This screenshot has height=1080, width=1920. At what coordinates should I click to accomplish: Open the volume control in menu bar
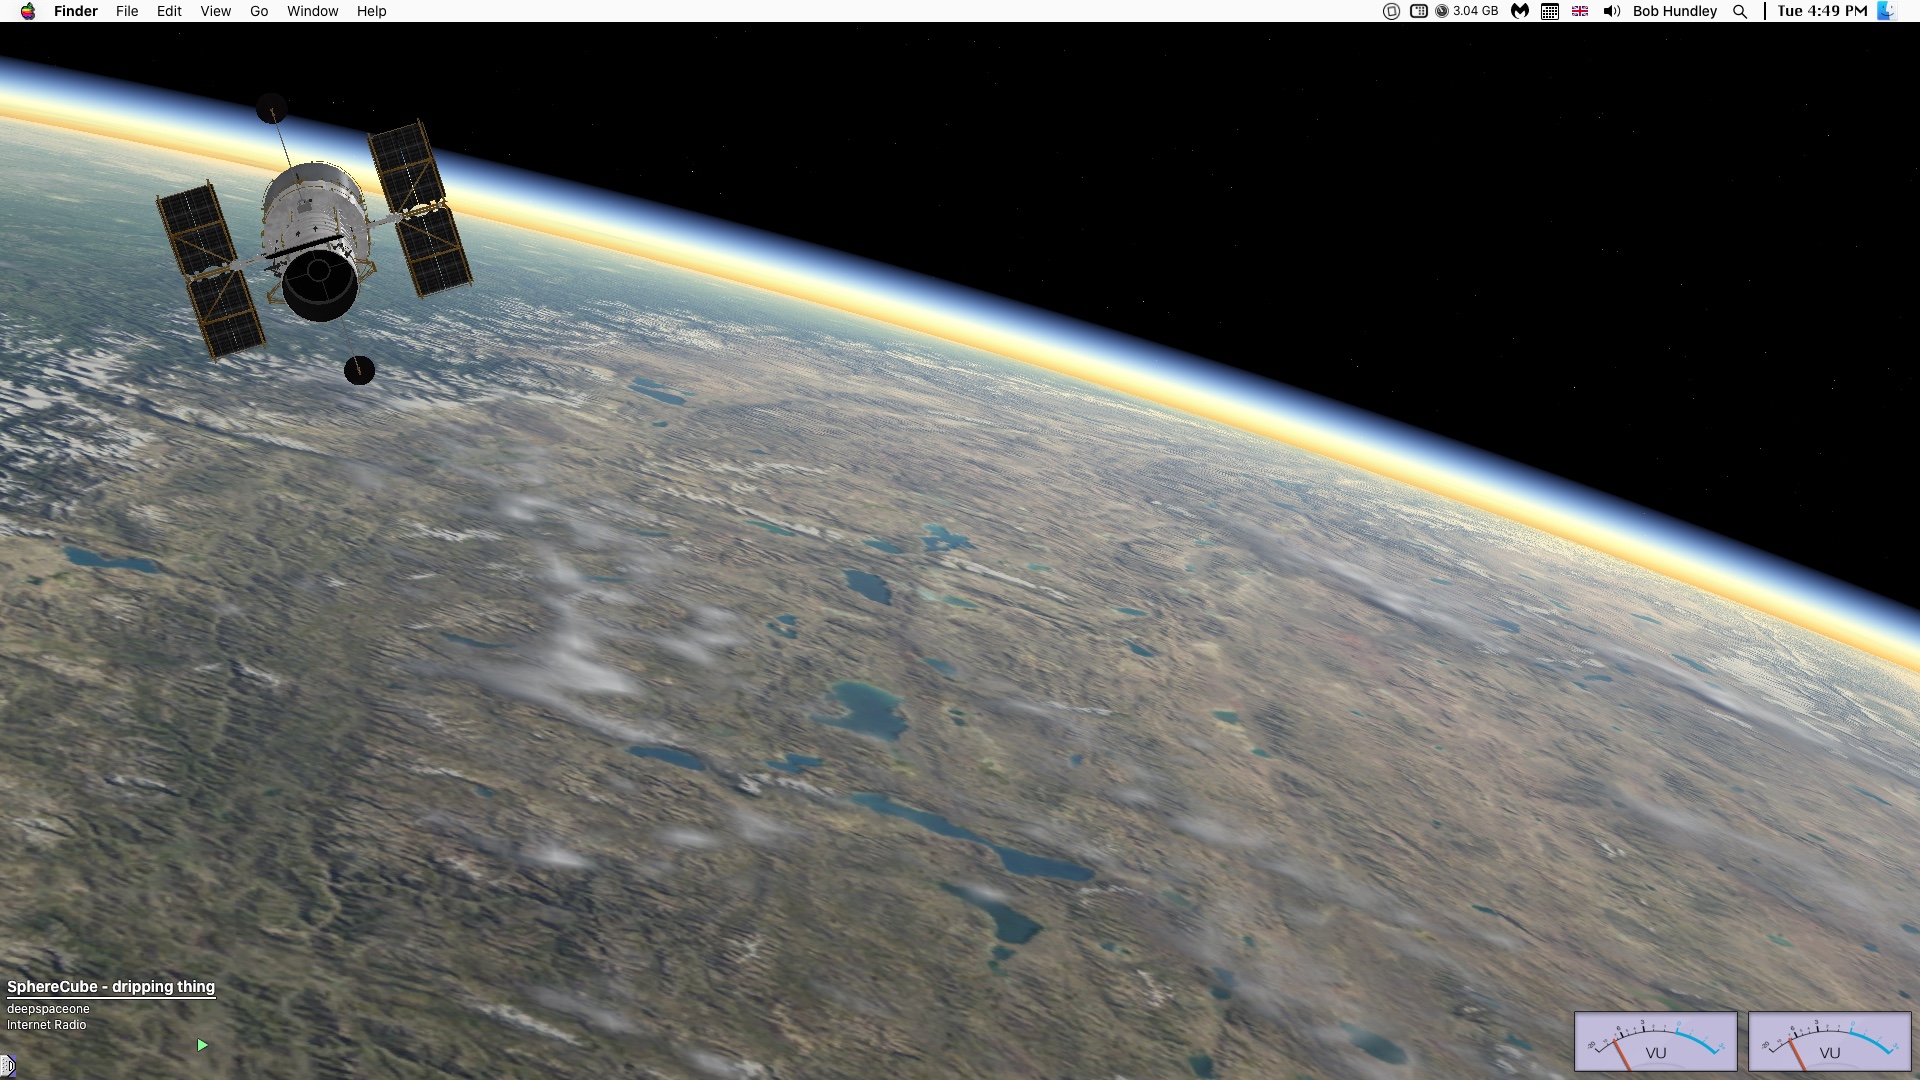pyautogui.click(x=1611, y=11)
